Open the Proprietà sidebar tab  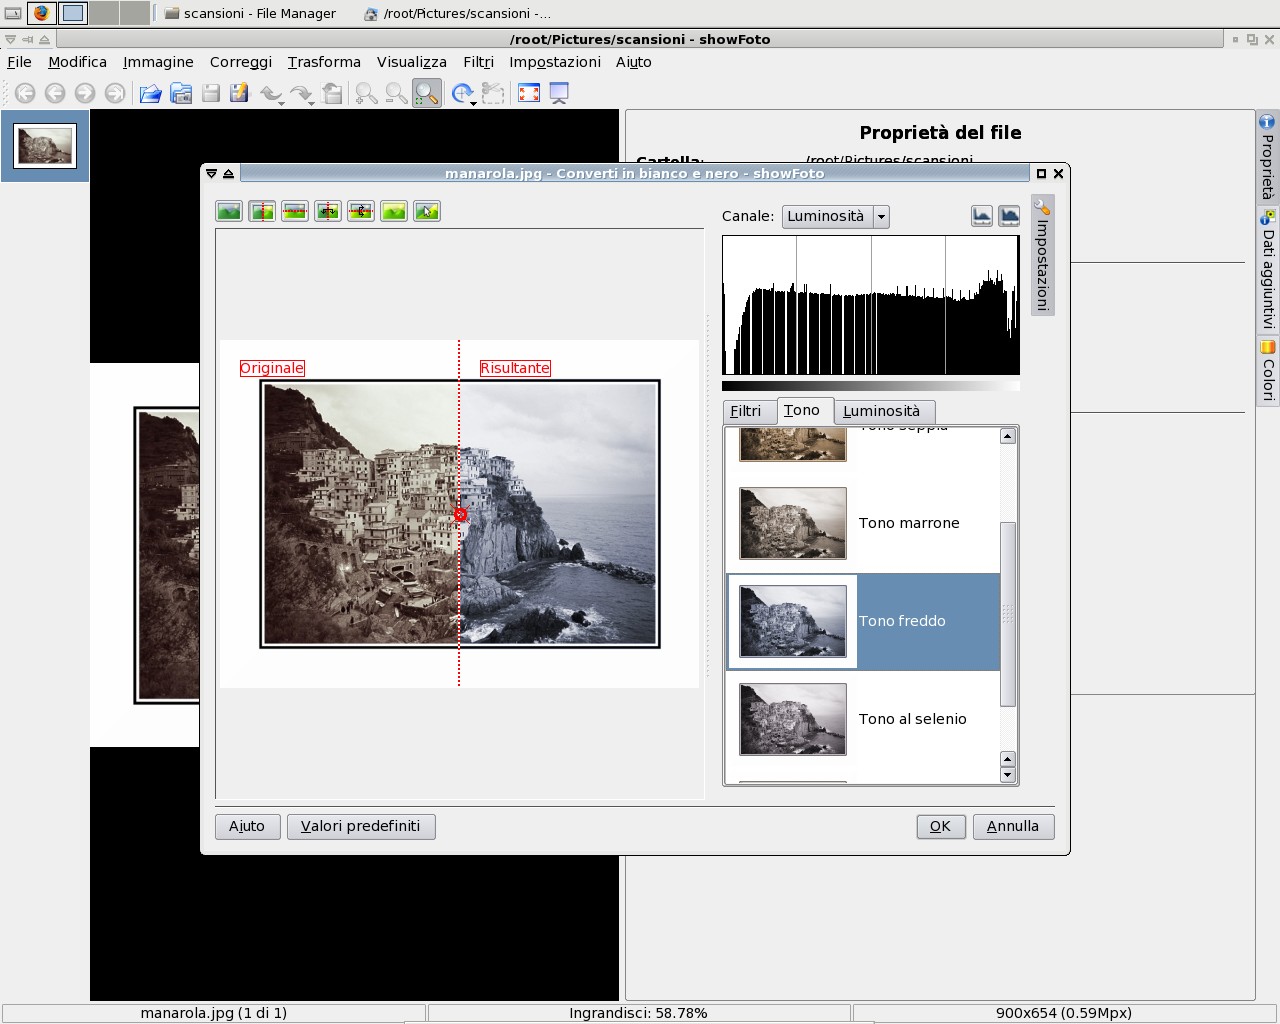(x=1268, y=156)
